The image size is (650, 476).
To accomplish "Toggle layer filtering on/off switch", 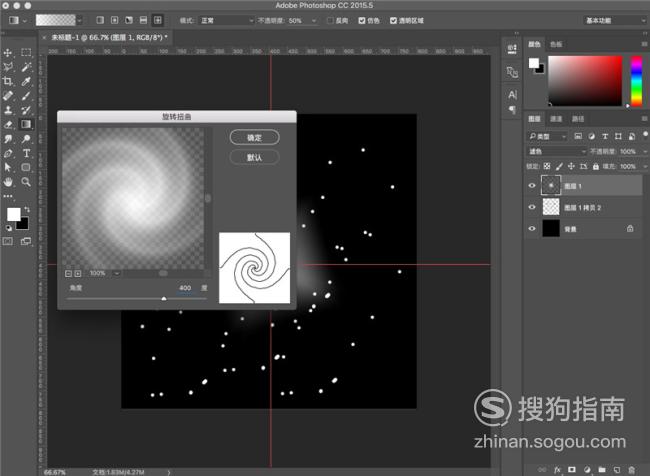I will coord(645,134).
